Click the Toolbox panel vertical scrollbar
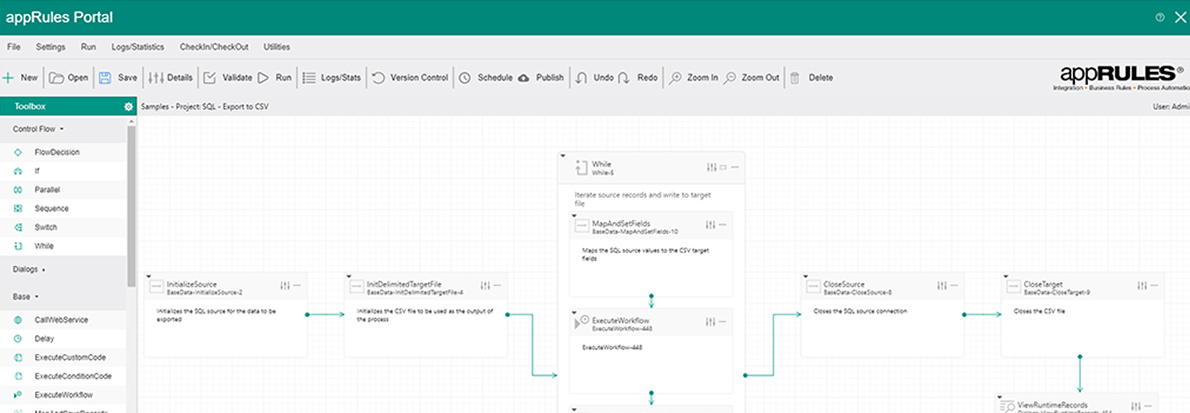This screenshot has width=1190, height=413. [x=131, y=206]
